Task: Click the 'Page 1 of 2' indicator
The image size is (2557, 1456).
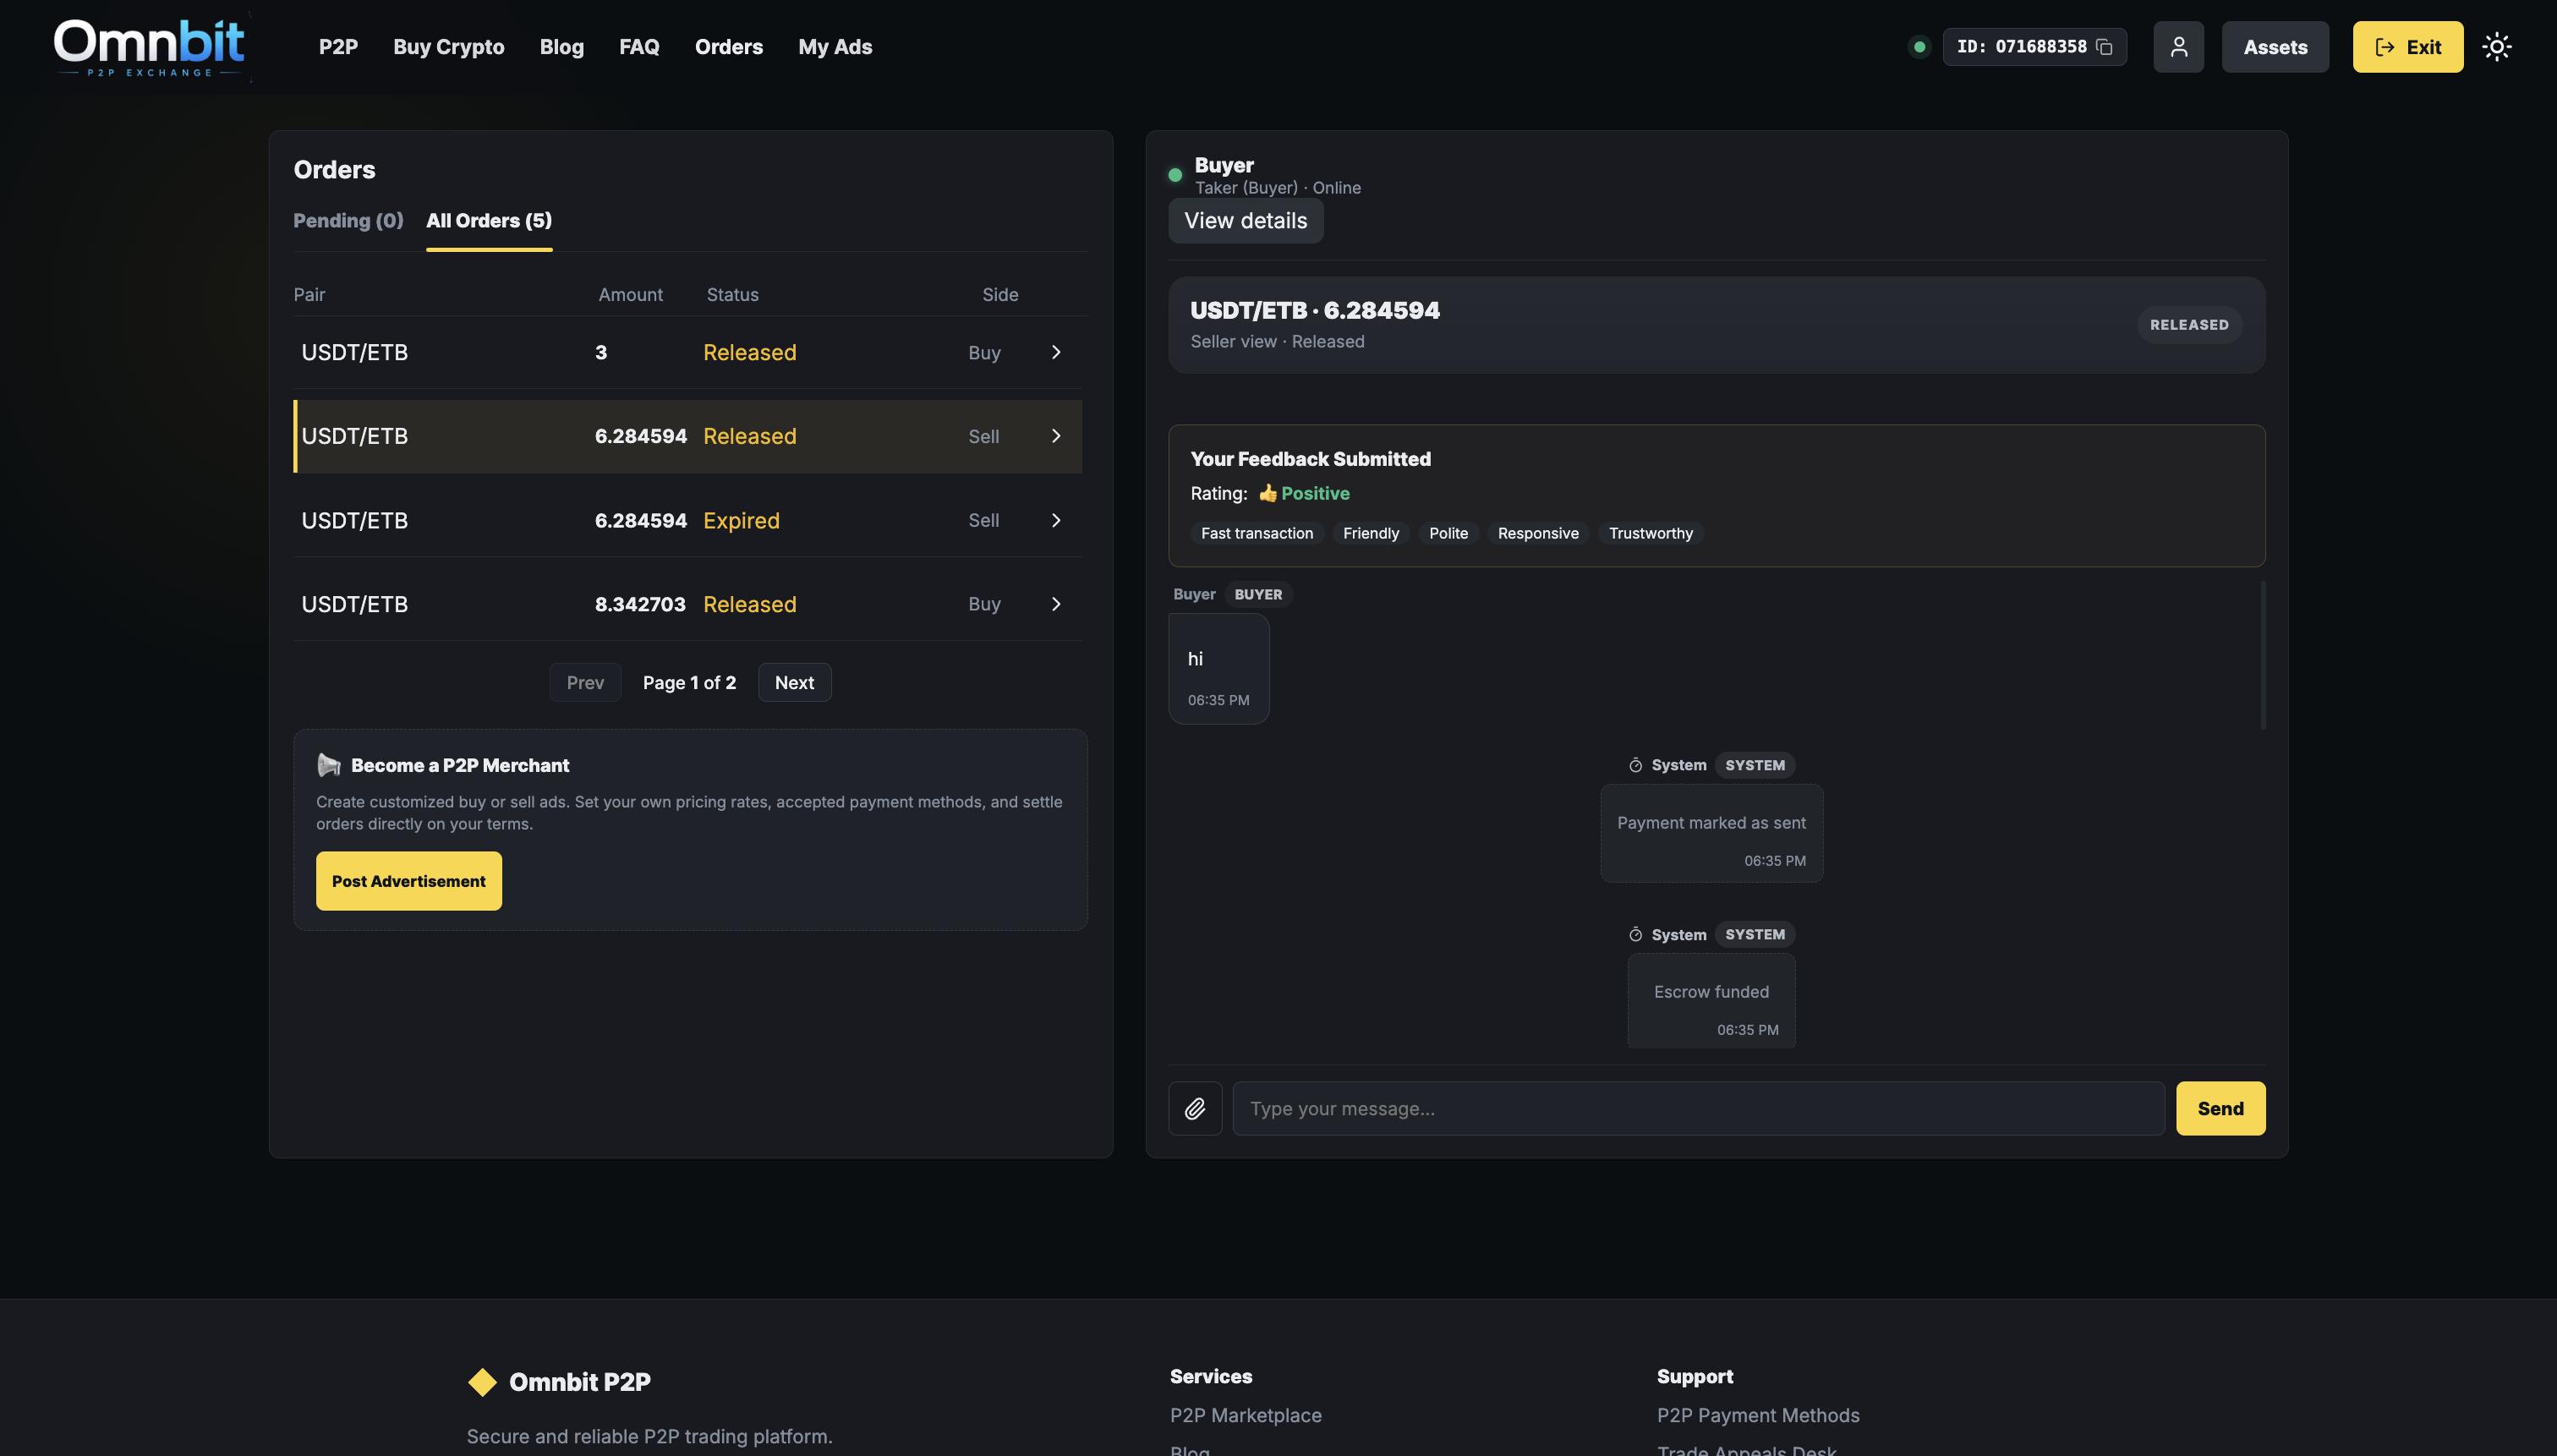Action: (x=689, y=683)
